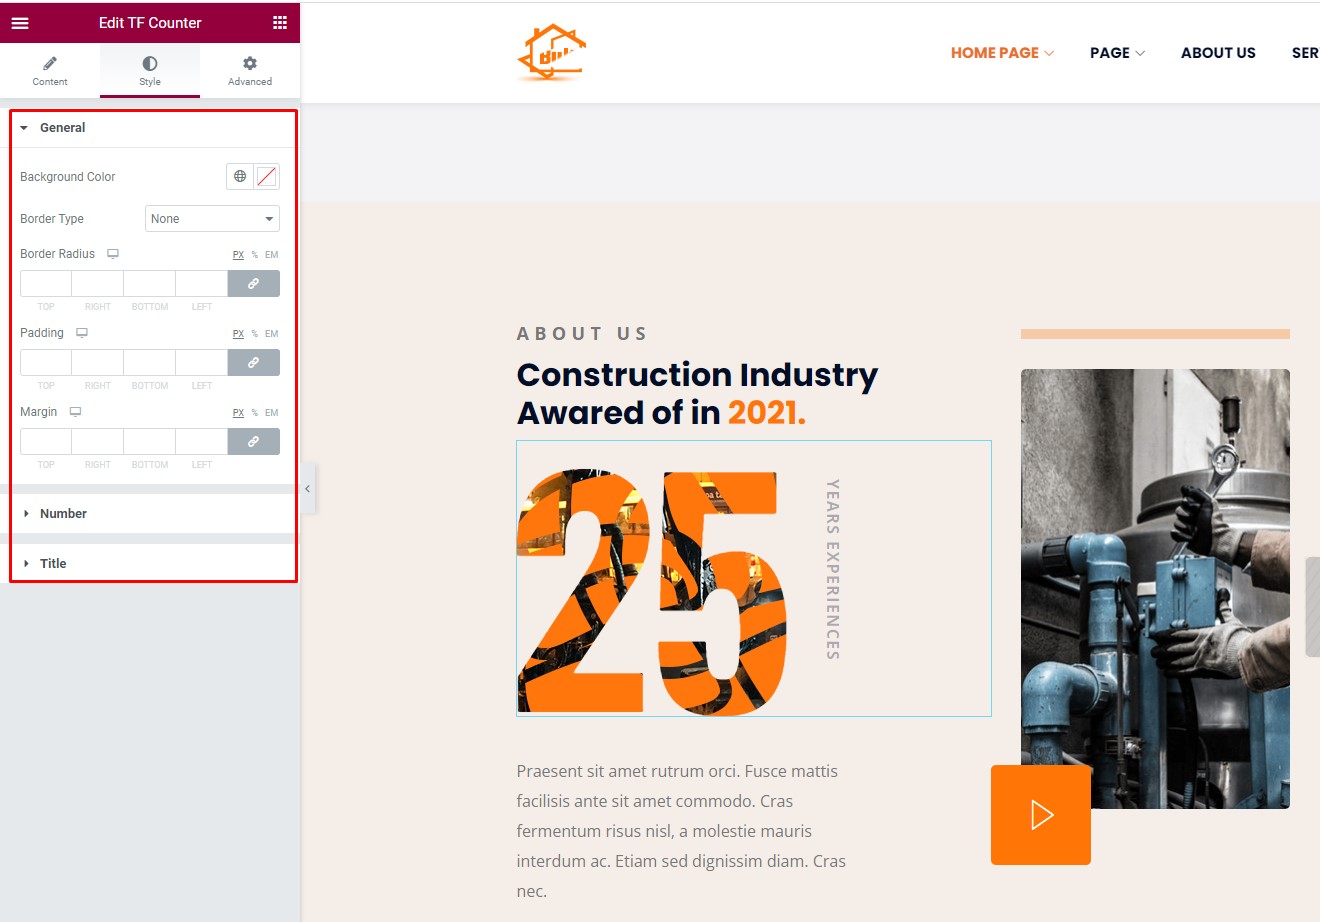Select the Praesent sit amet paragraph
The image size is (1320, 922).
point(681,831)
